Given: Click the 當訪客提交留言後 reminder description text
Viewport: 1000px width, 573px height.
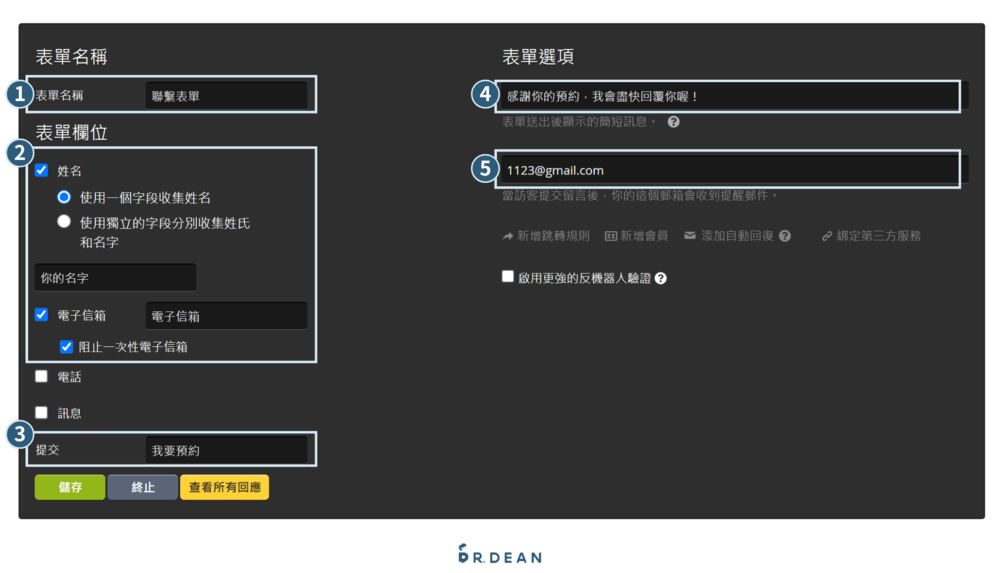Looking at the screenshot, I should (x=640, y=196).
